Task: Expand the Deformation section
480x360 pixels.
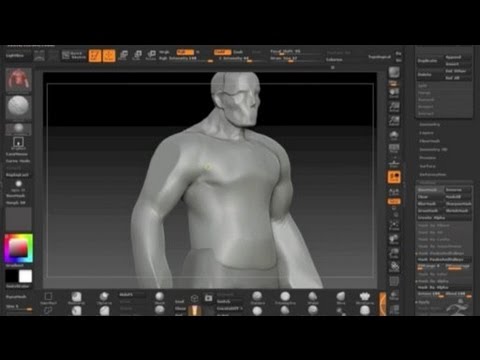Action: point(433,174)
